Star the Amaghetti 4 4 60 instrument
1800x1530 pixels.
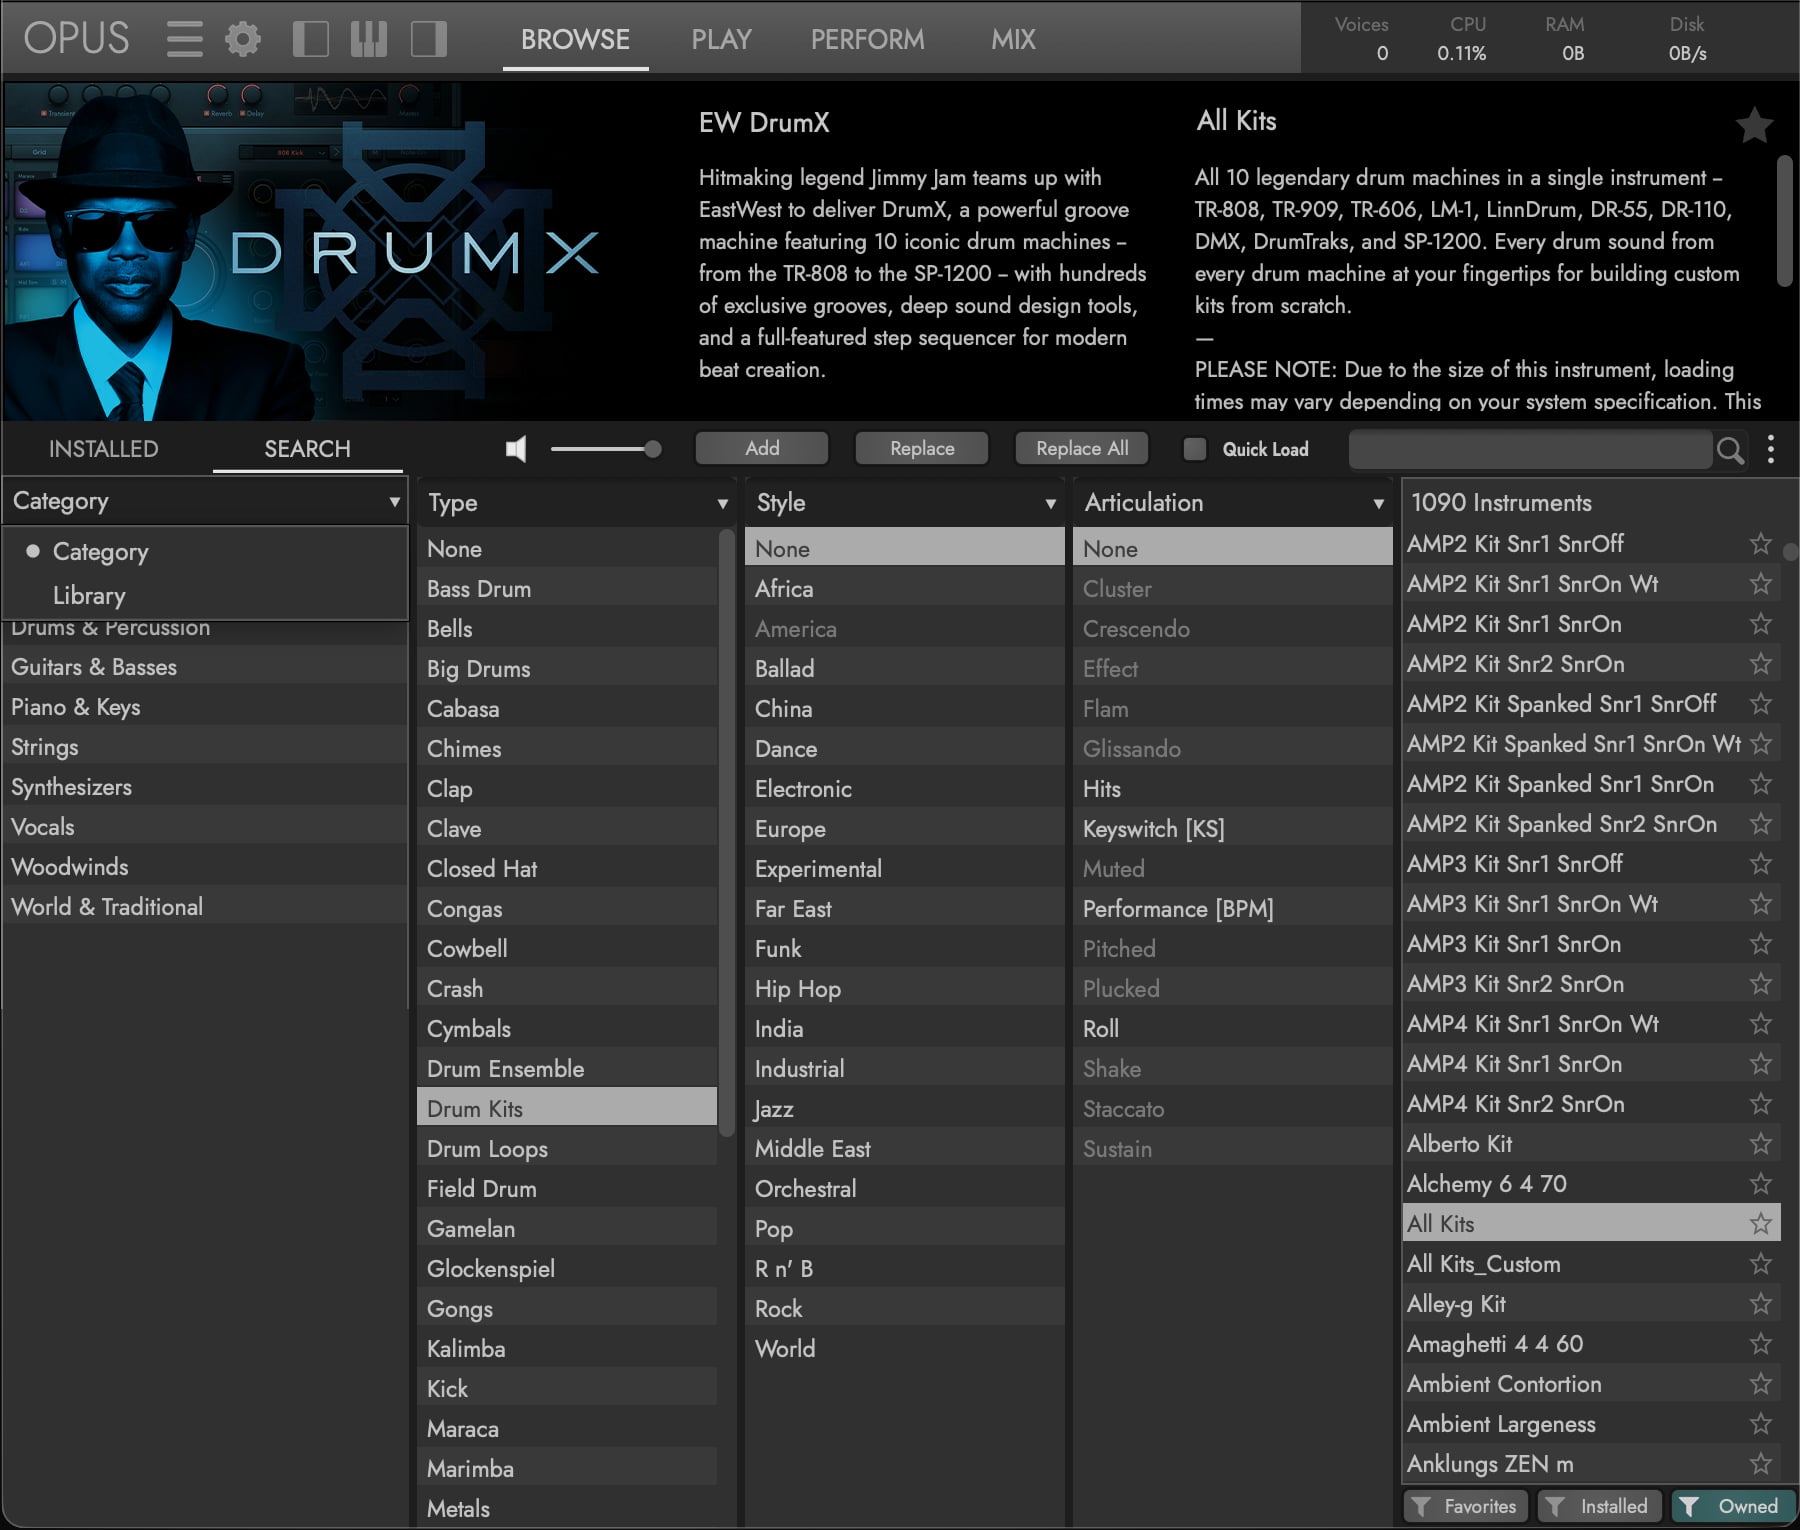(1761, 1343)
